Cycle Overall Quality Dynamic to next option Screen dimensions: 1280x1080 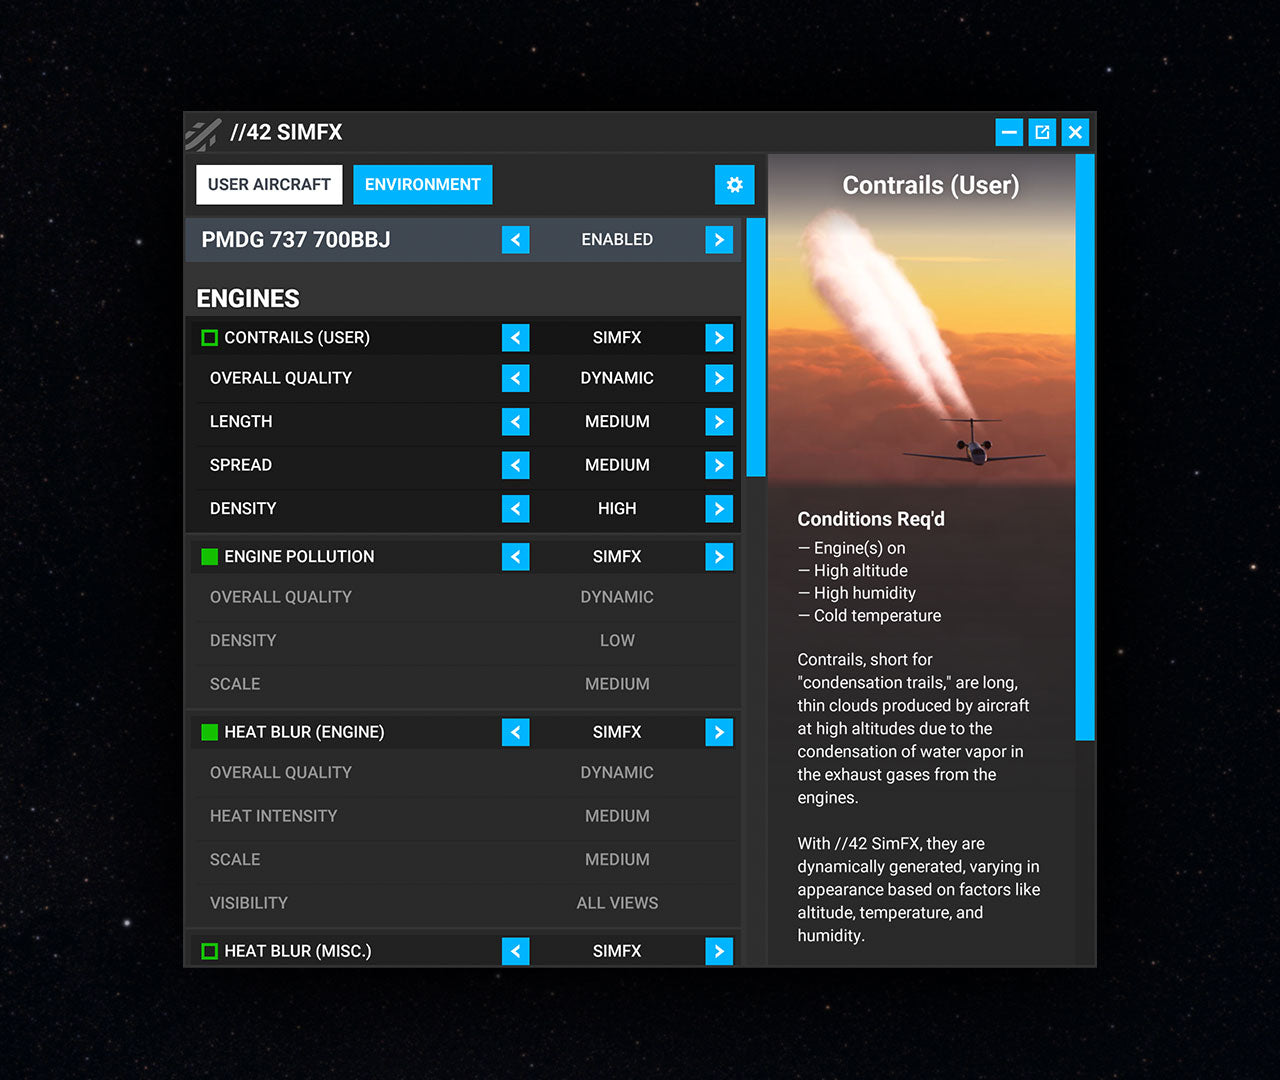click(x=718, y=378)
